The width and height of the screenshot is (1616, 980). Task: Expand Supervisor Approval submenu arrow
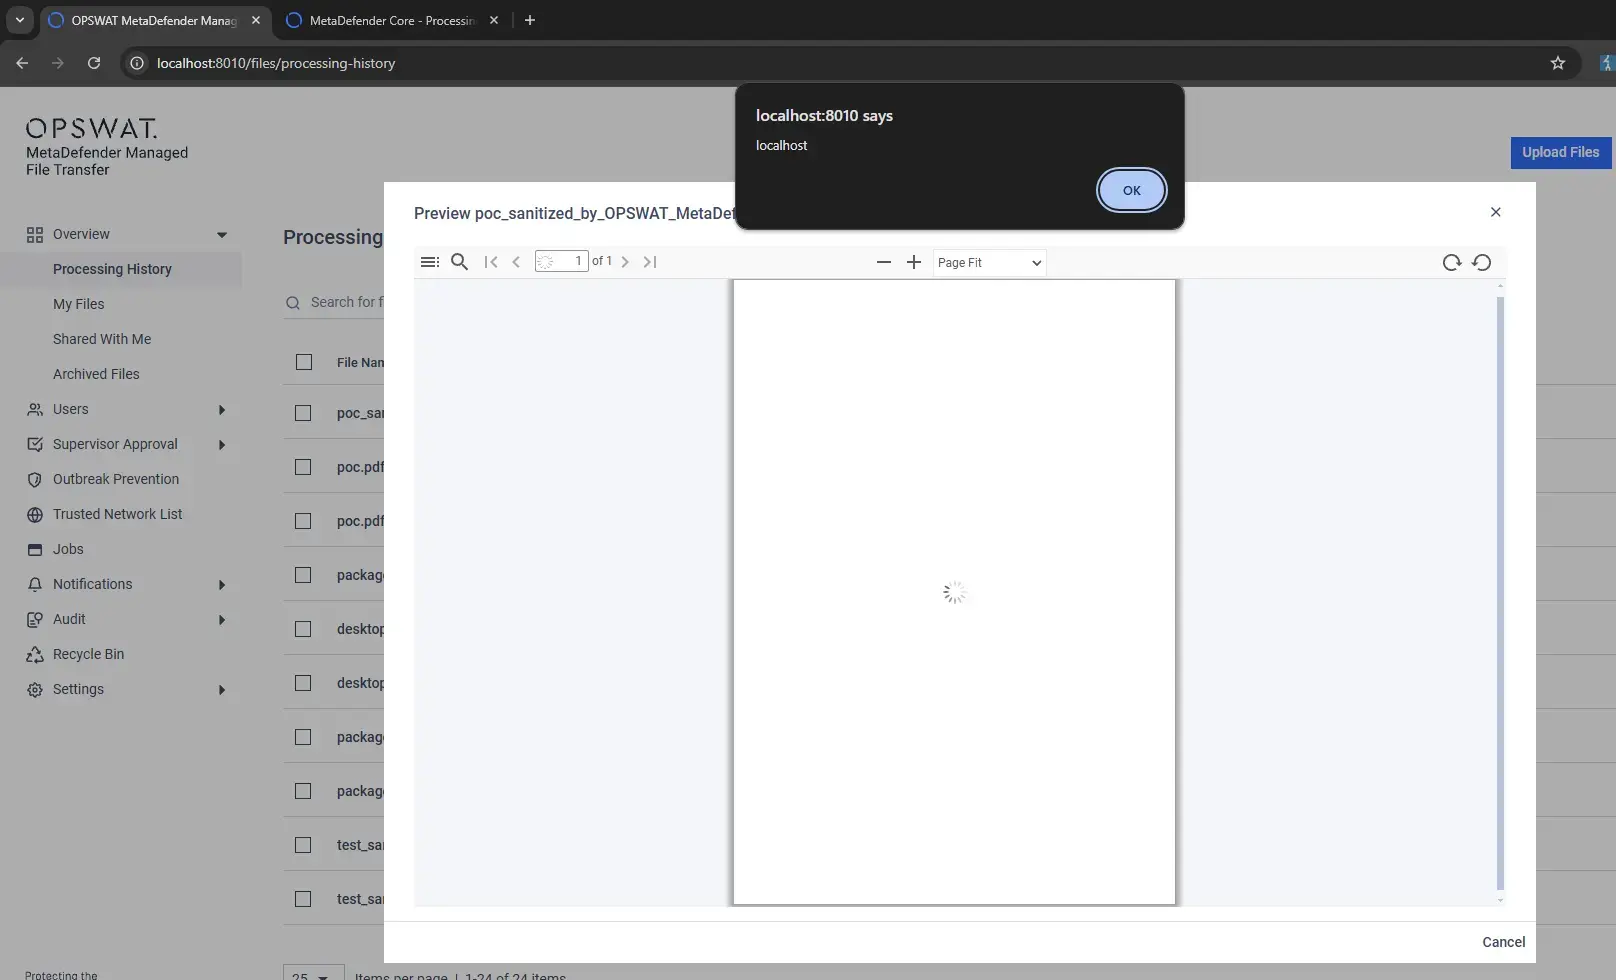point(222,444)
